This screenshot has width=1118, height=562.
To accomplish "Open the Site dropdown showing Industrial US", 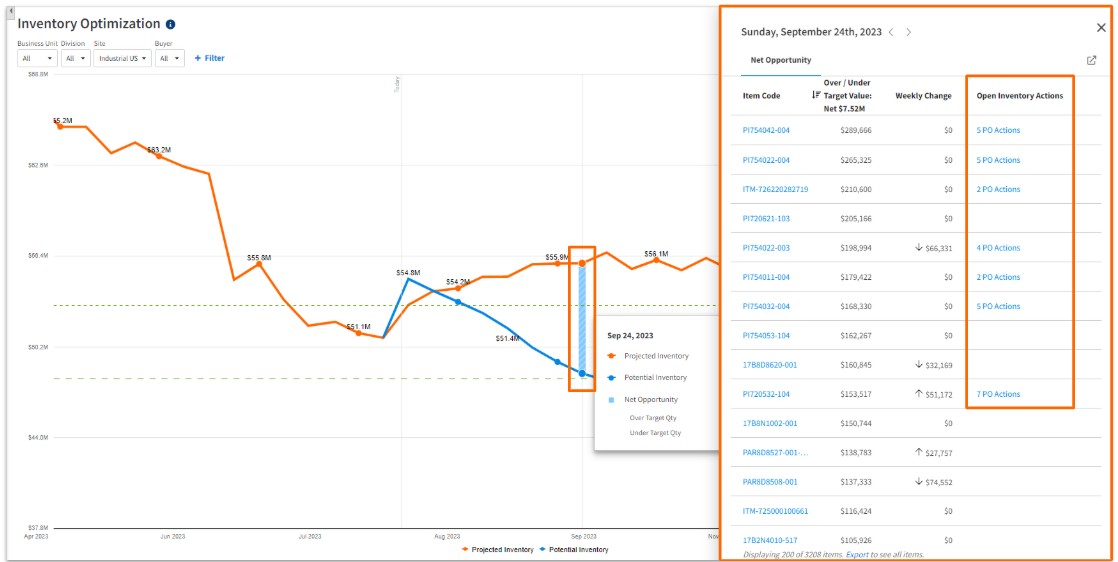I will coord(123,58).
